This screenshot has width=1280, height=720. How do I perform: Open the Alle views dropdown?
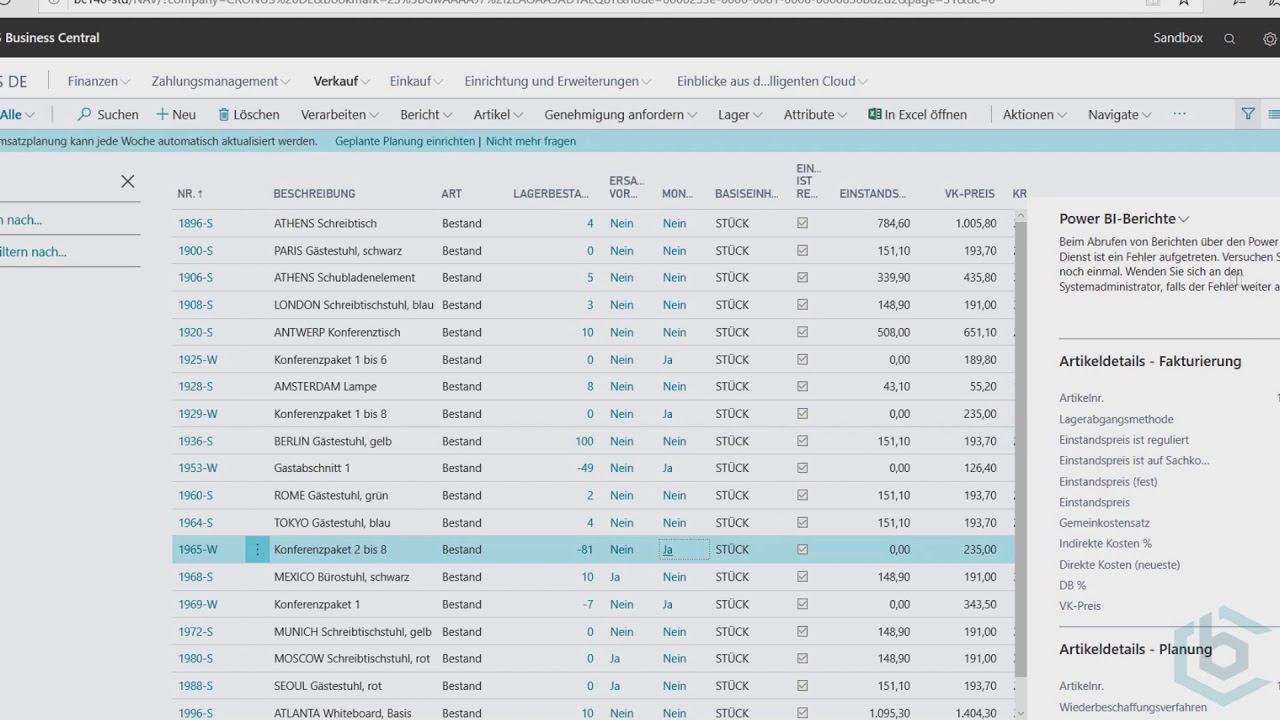point(18,114)
